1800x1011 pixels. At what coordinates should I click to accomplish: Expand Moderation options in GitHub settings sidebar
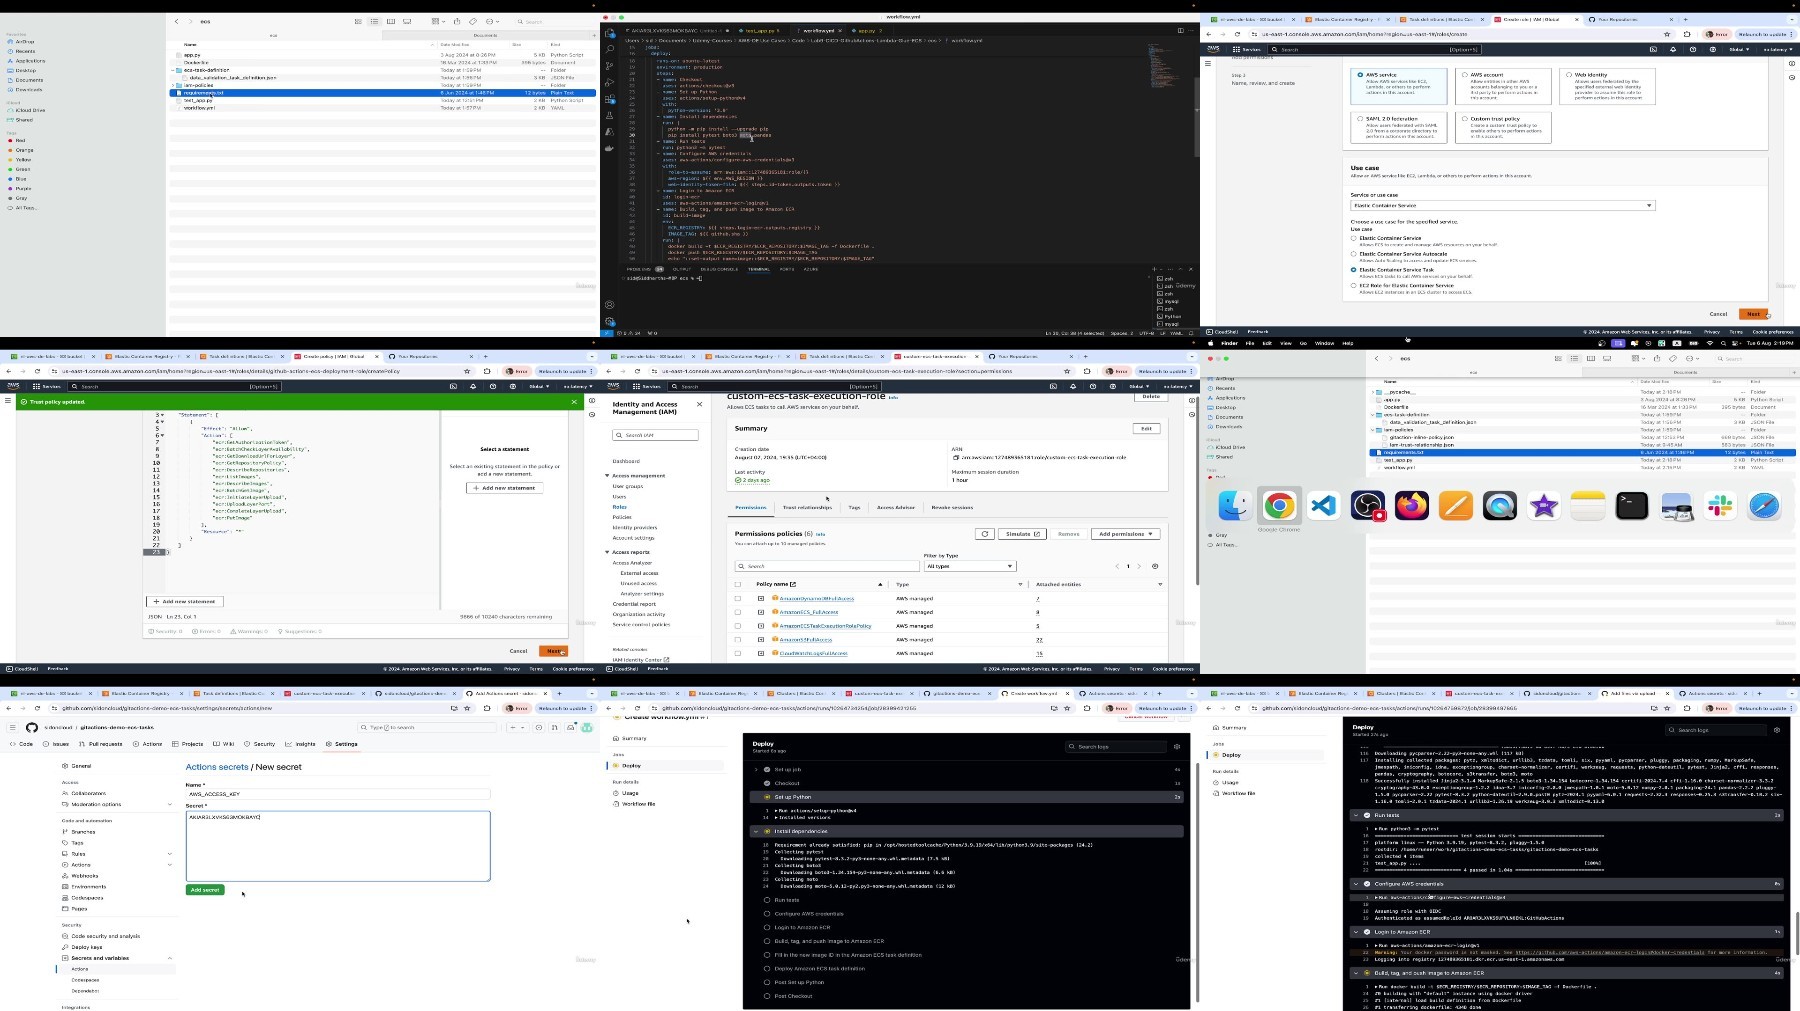pos(169,804)
